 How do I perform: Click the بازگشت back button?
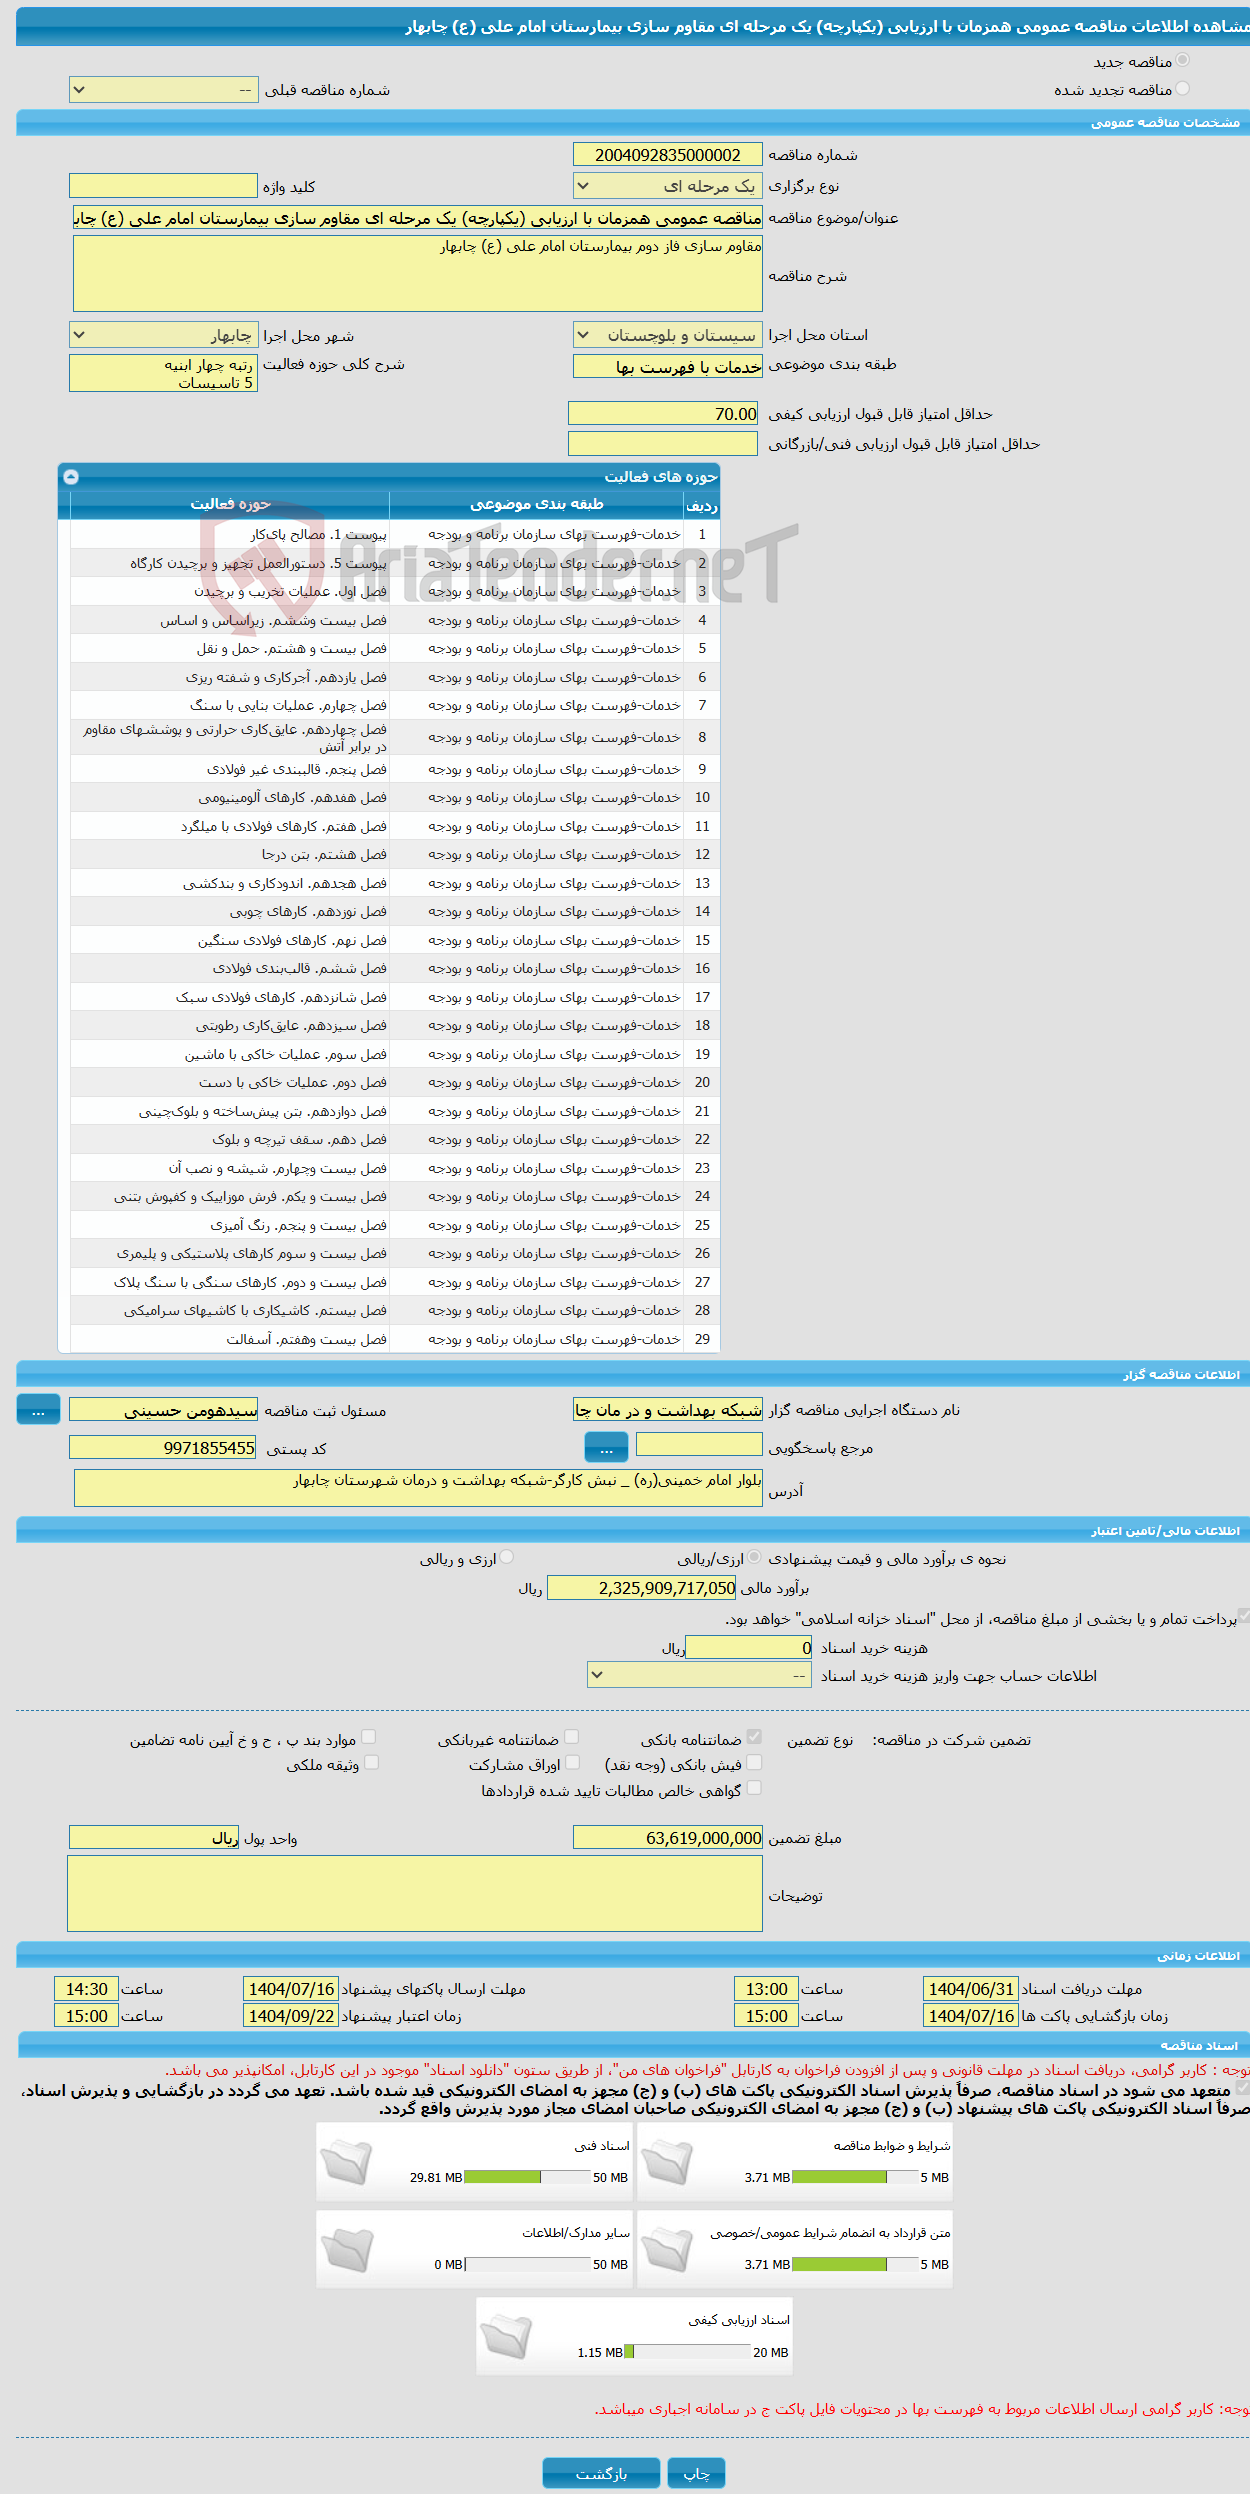pos(601,2474)
